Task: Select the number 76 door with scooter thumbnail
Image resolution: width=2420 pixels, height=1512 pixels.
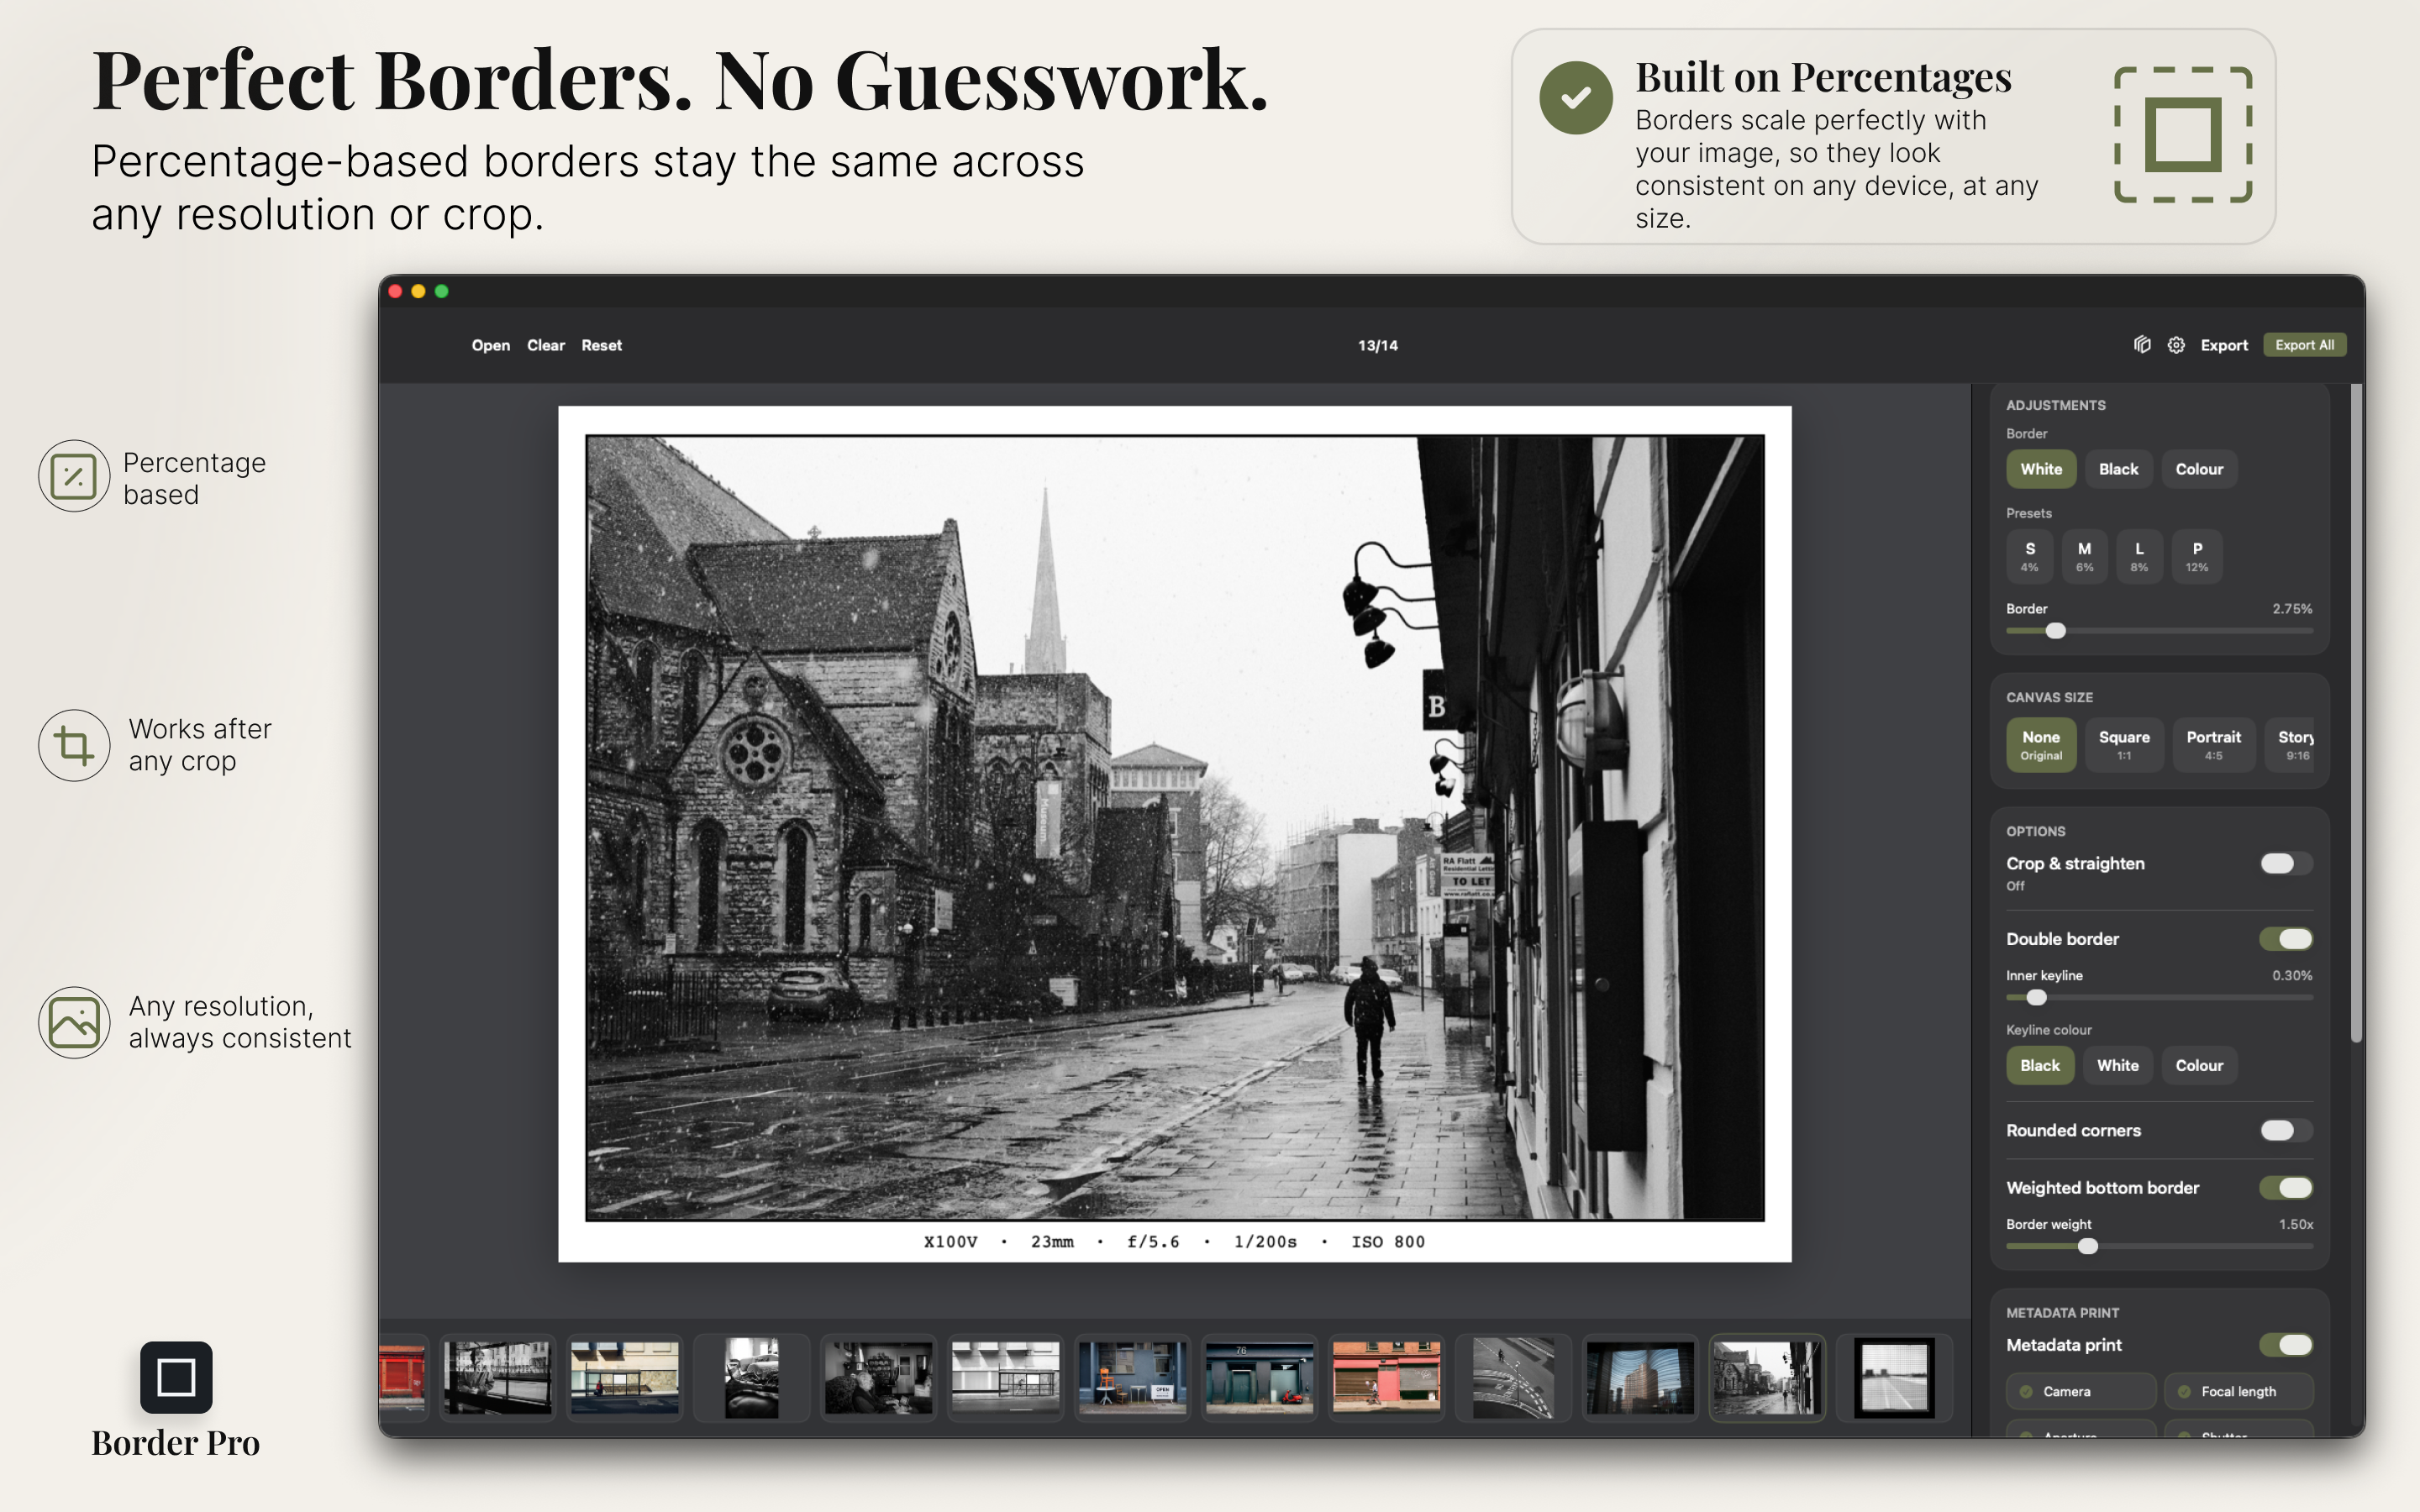Action: [1259, 1377]
